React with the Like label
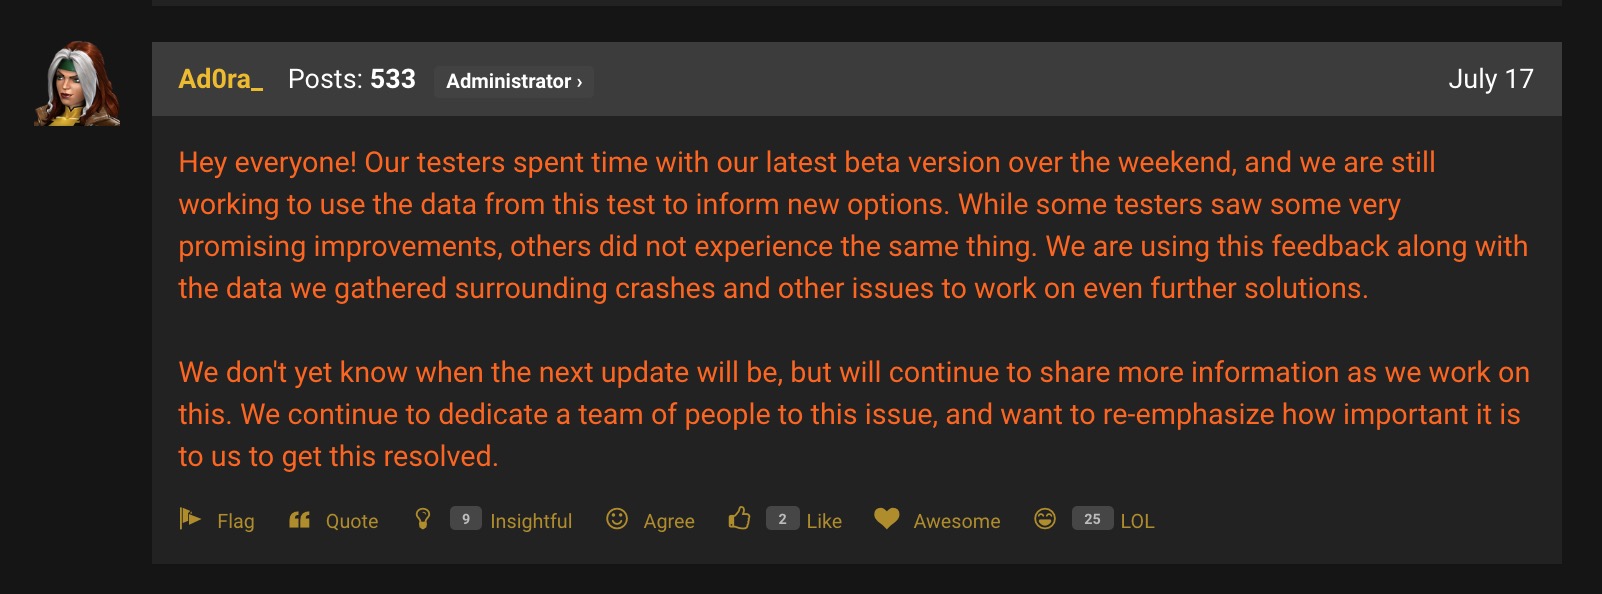Image resolution: width=1602 pixels, height=594 pixels. point(824,521)
